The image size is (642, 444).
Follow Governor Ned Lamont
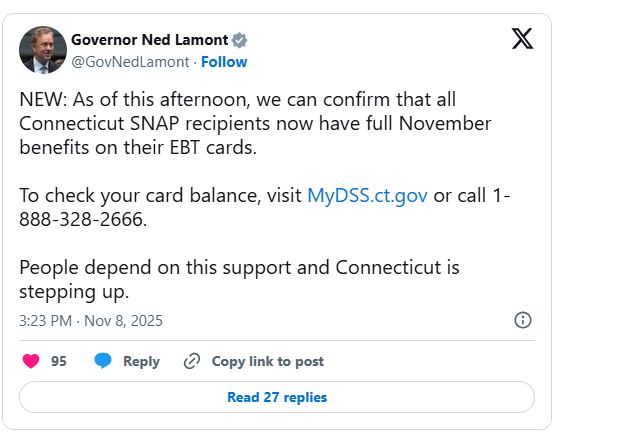[x=224, y=62]
